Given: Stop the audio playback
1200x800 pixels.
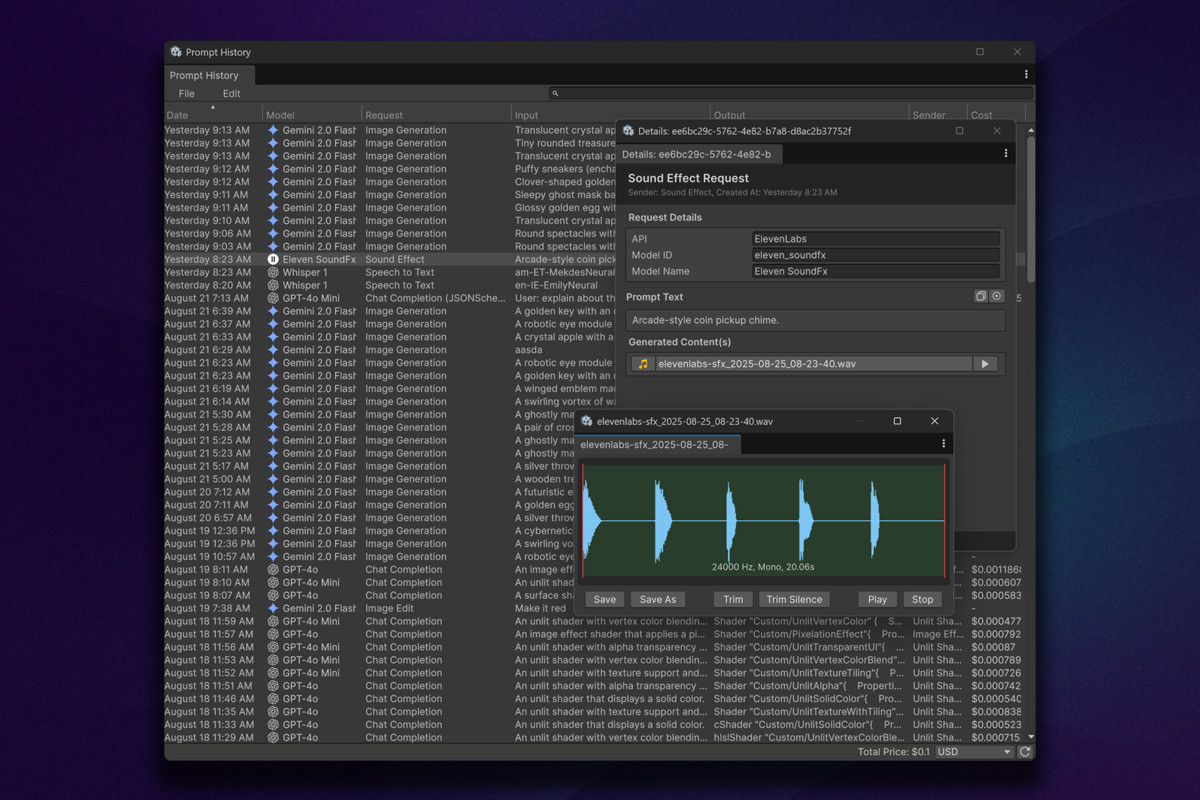Looking at the screenshot, I should (922, 598).
